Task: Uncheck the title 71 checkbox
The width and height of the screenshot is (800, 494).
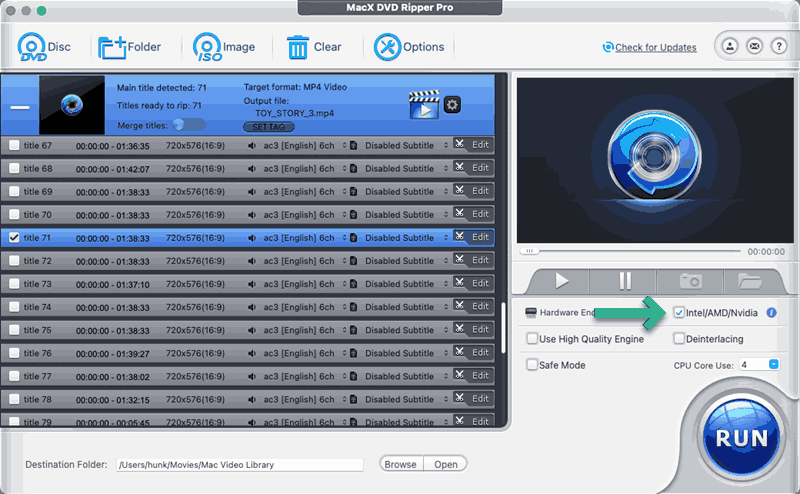Action: tap(14, 237)
